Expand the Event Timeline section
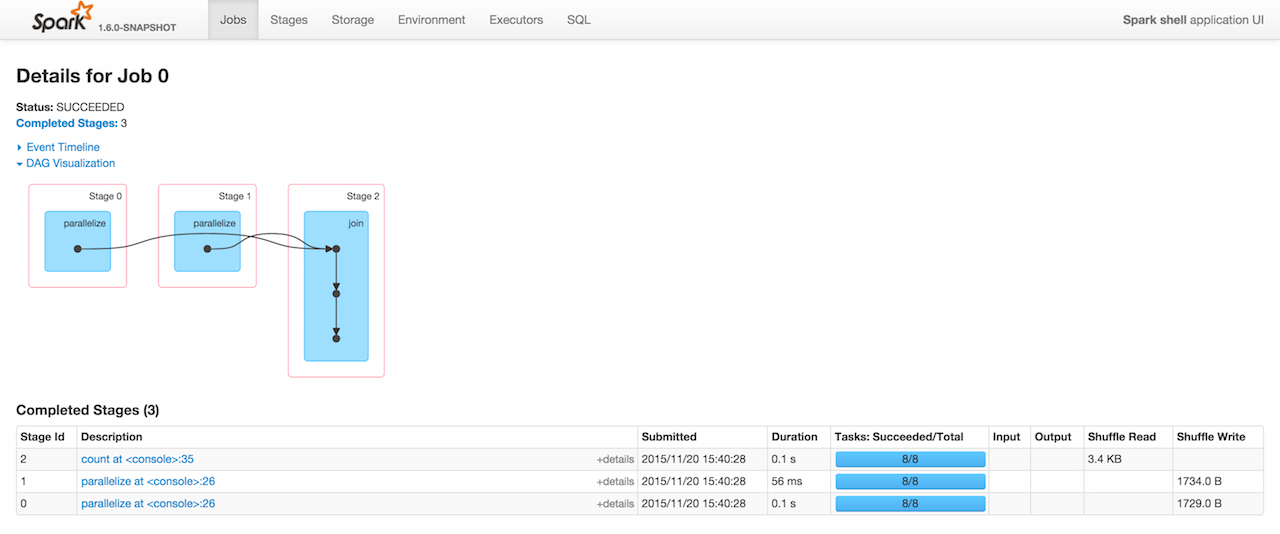This screenshot has width=1280, height=534. coord(62,147)
